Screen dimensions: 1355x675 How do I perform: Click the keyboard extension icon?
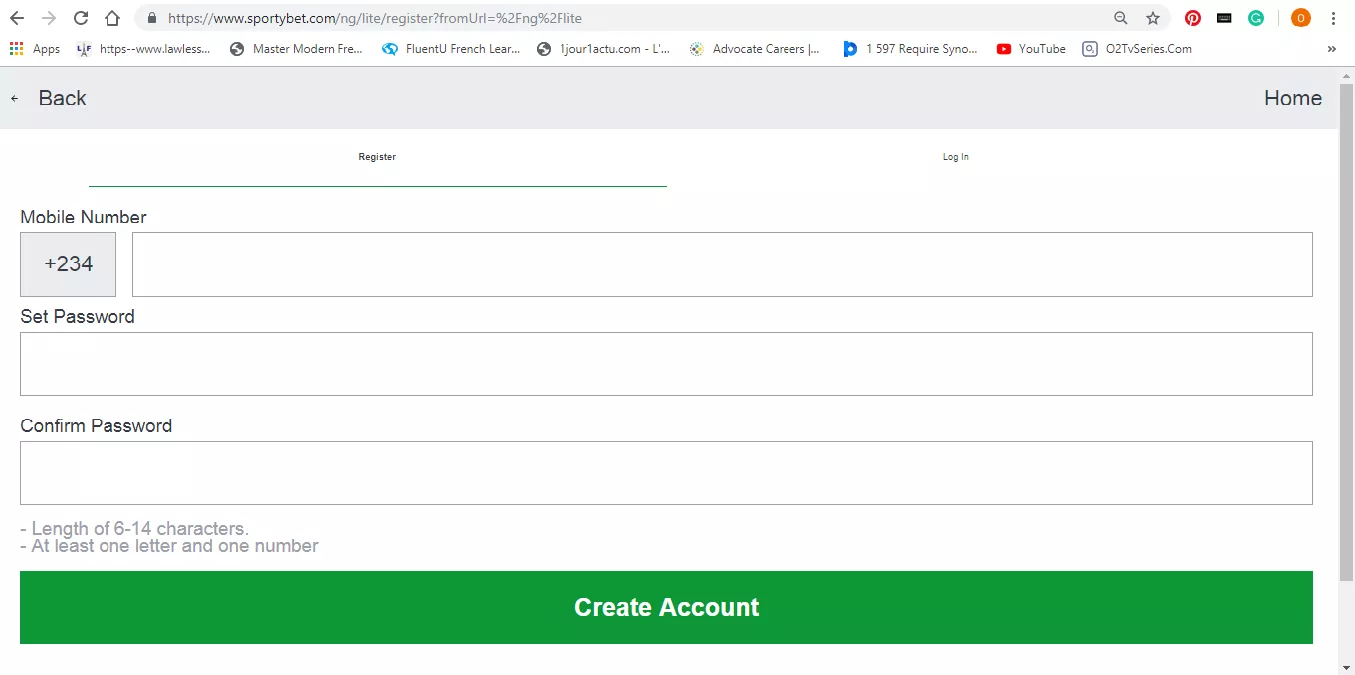[x=1224, y=18]
